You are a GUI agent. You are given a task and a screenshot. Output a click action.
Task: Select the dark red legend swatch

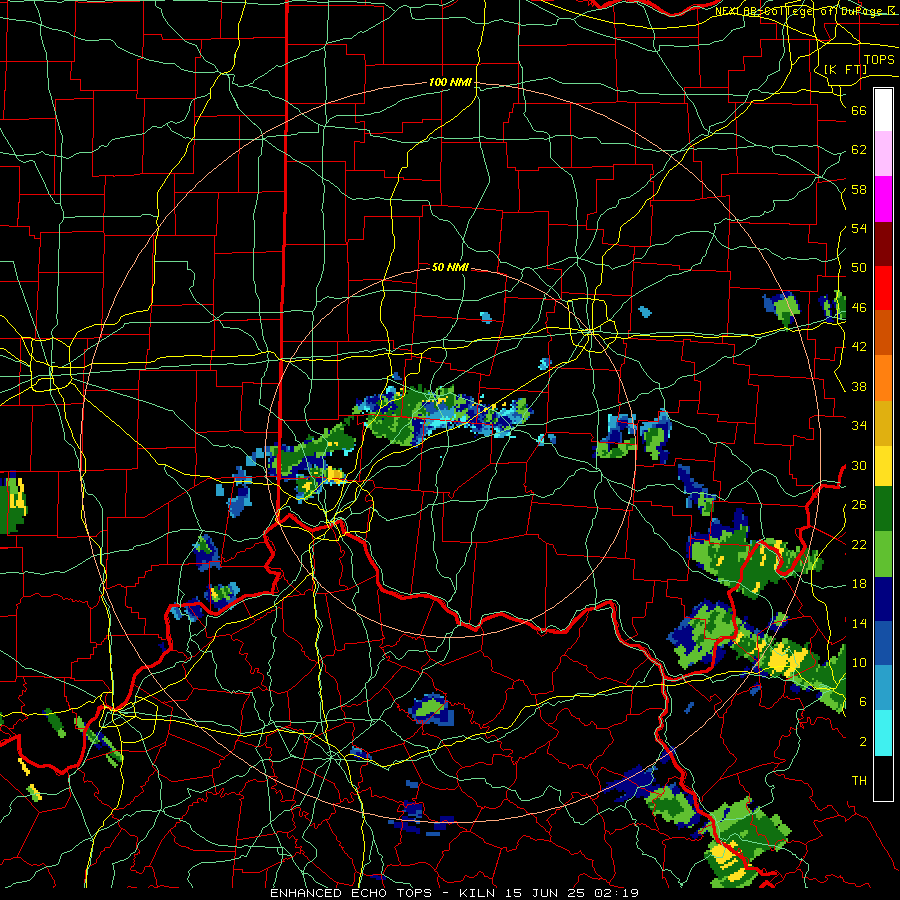pyautogui.click(x=883, y=245)
